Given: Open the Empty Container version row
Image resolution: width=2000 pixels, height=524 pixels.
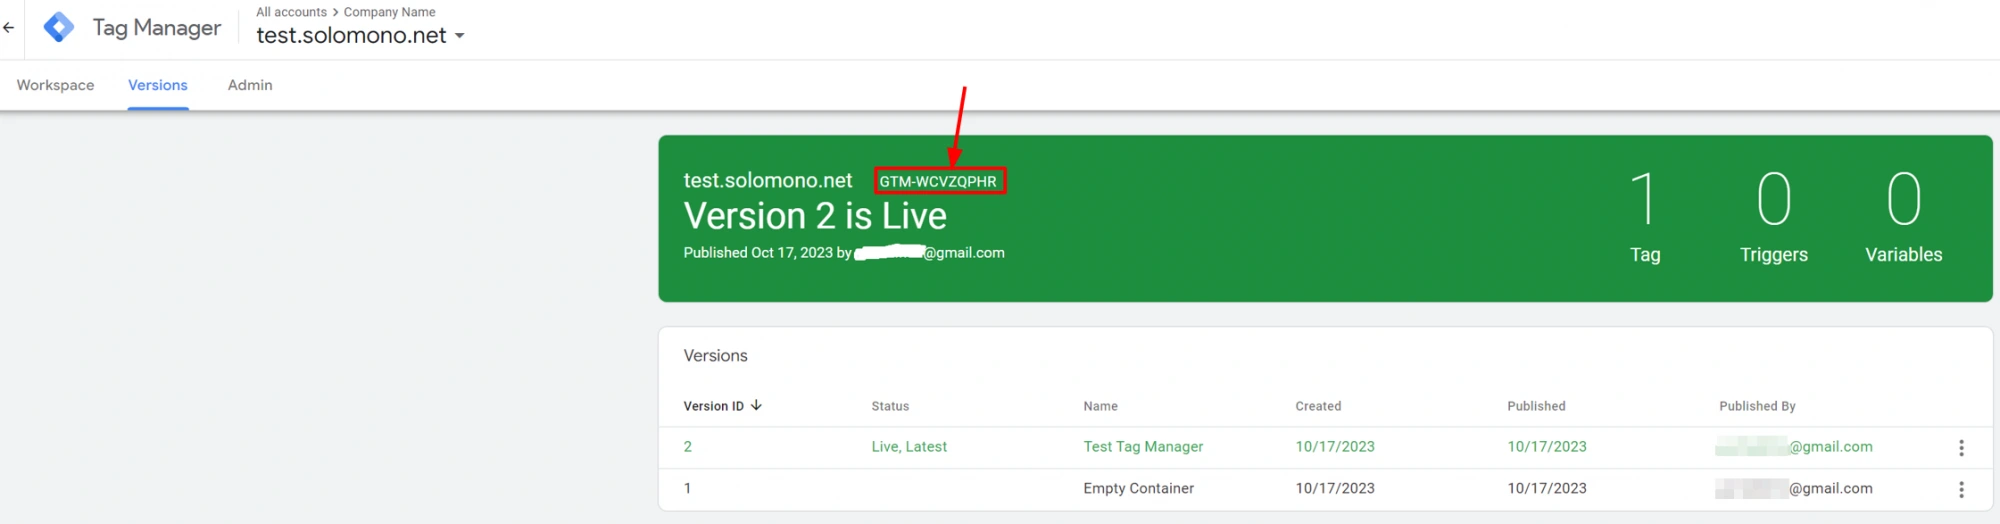Looking at the screenshot, I should 1138,489.
